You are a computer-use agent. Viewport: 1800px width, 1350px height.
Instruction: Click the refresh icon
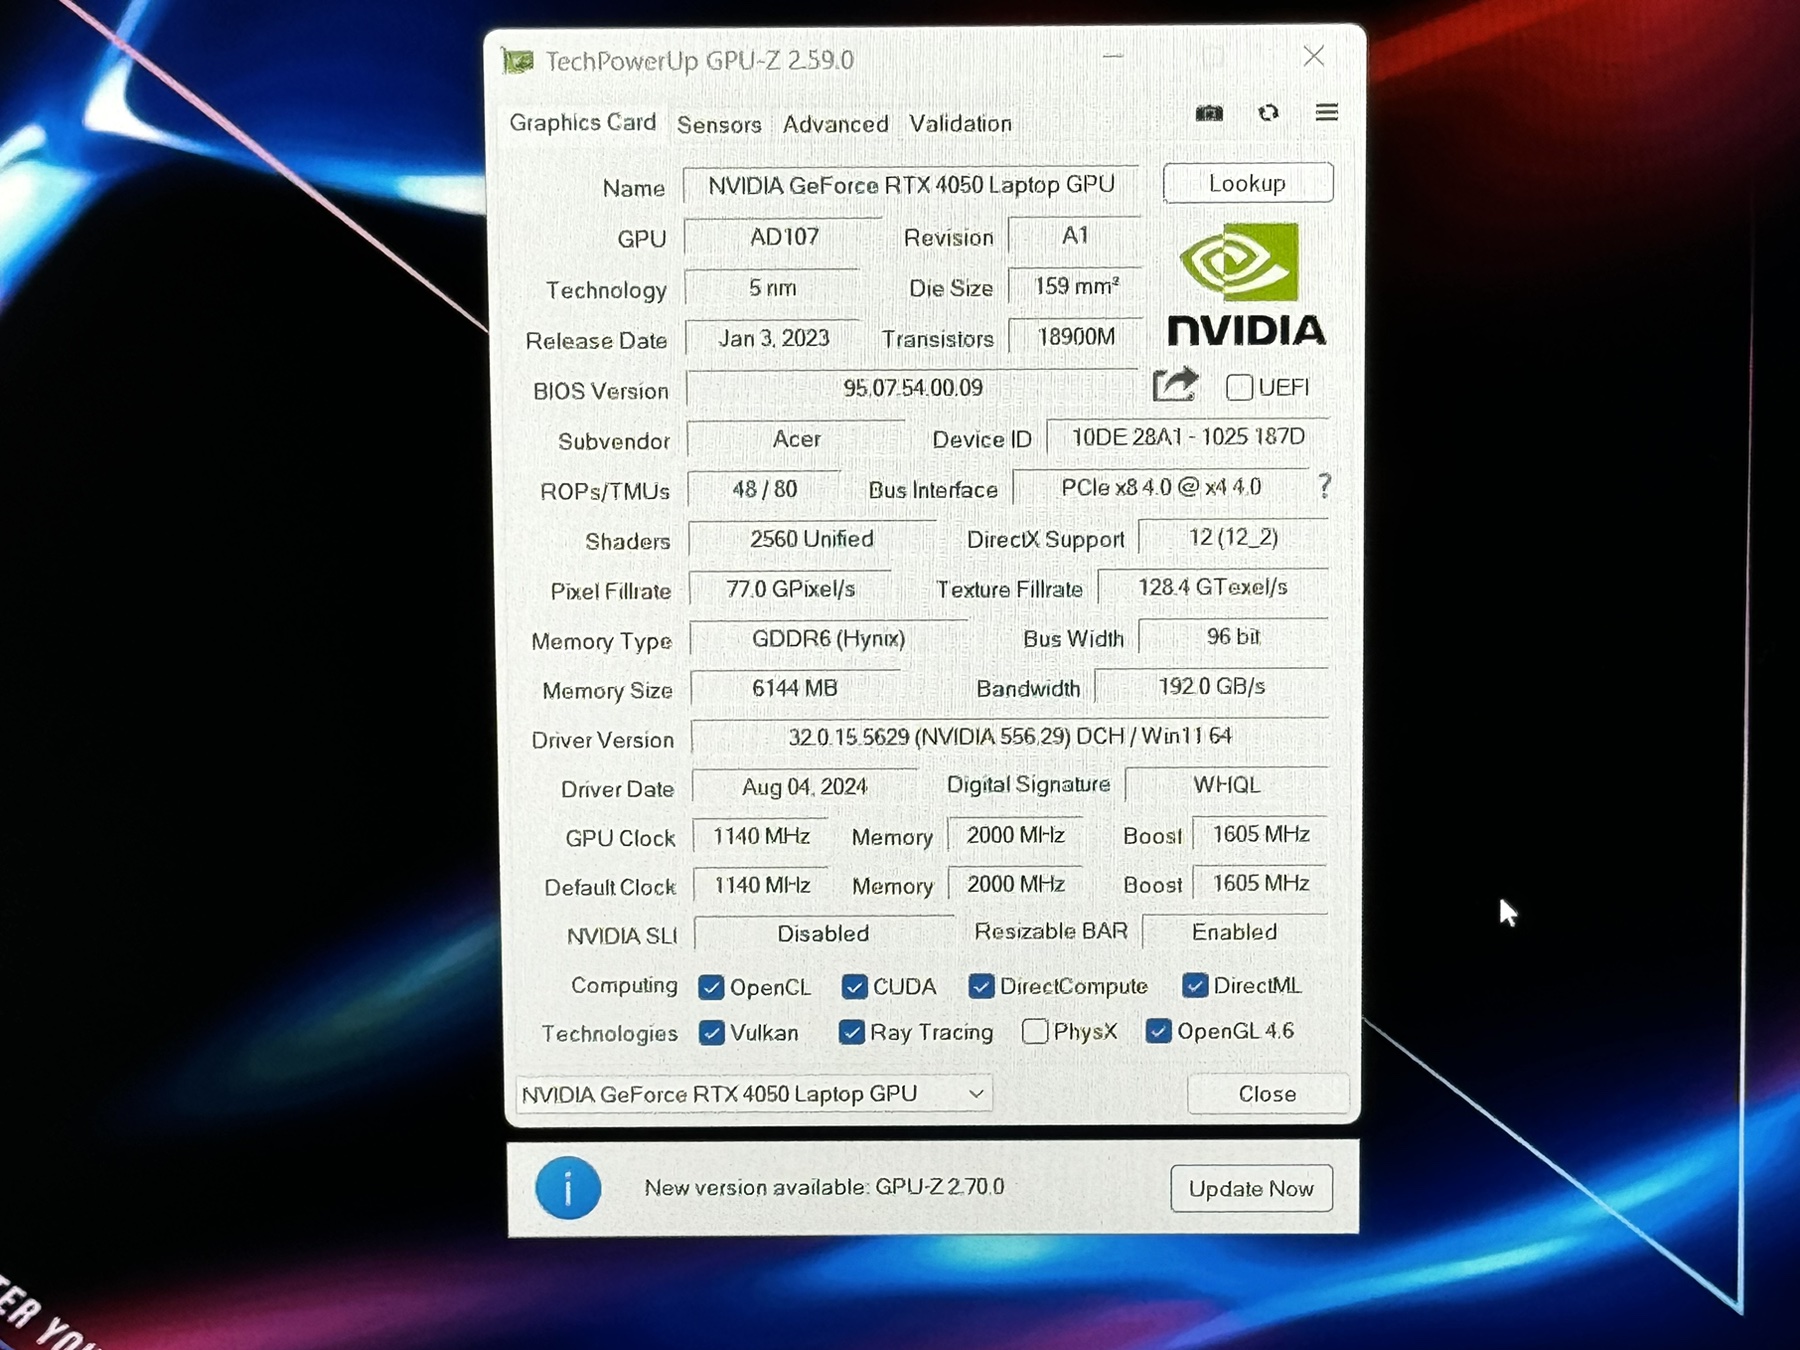(1268, 113)
